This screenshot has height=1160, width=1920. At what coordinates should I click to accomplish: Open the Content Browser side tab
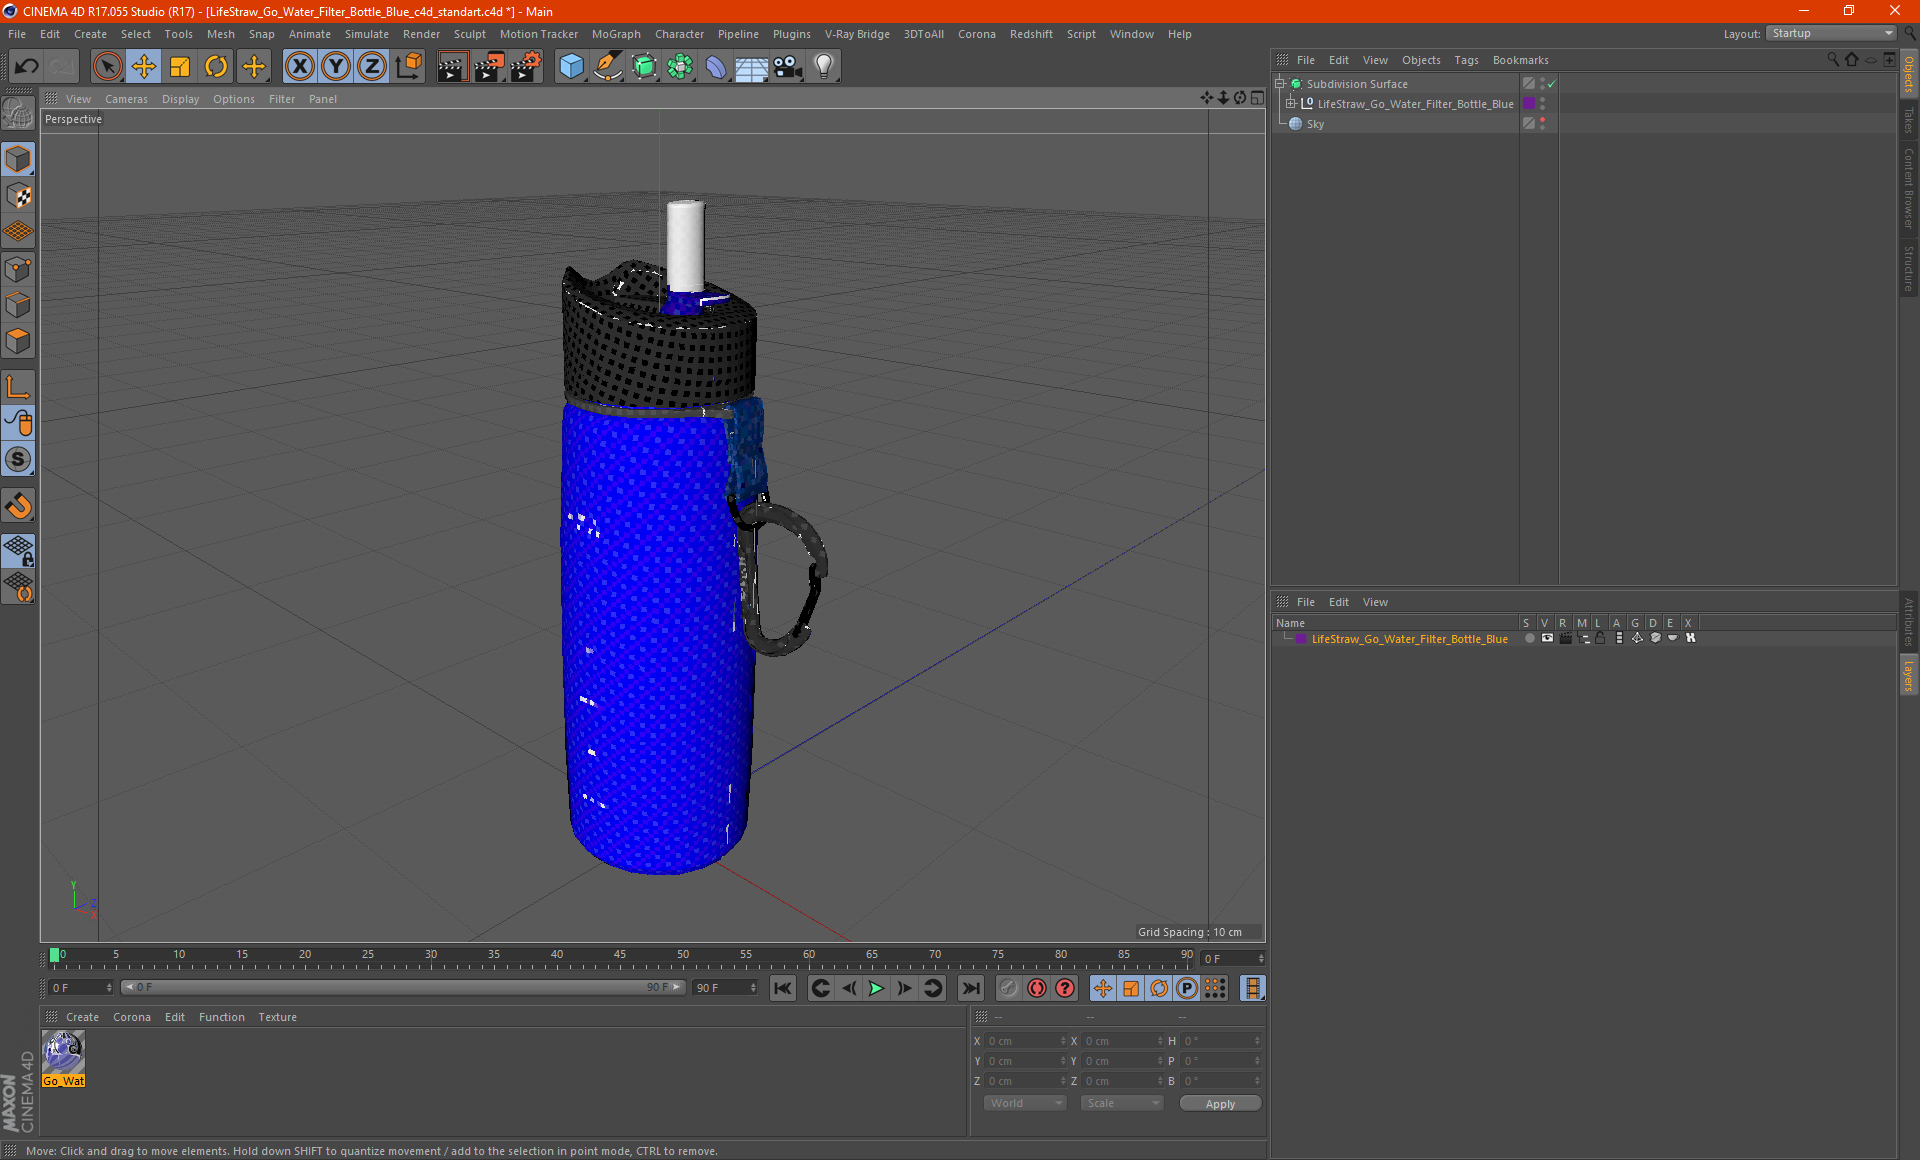point(1909,188)
